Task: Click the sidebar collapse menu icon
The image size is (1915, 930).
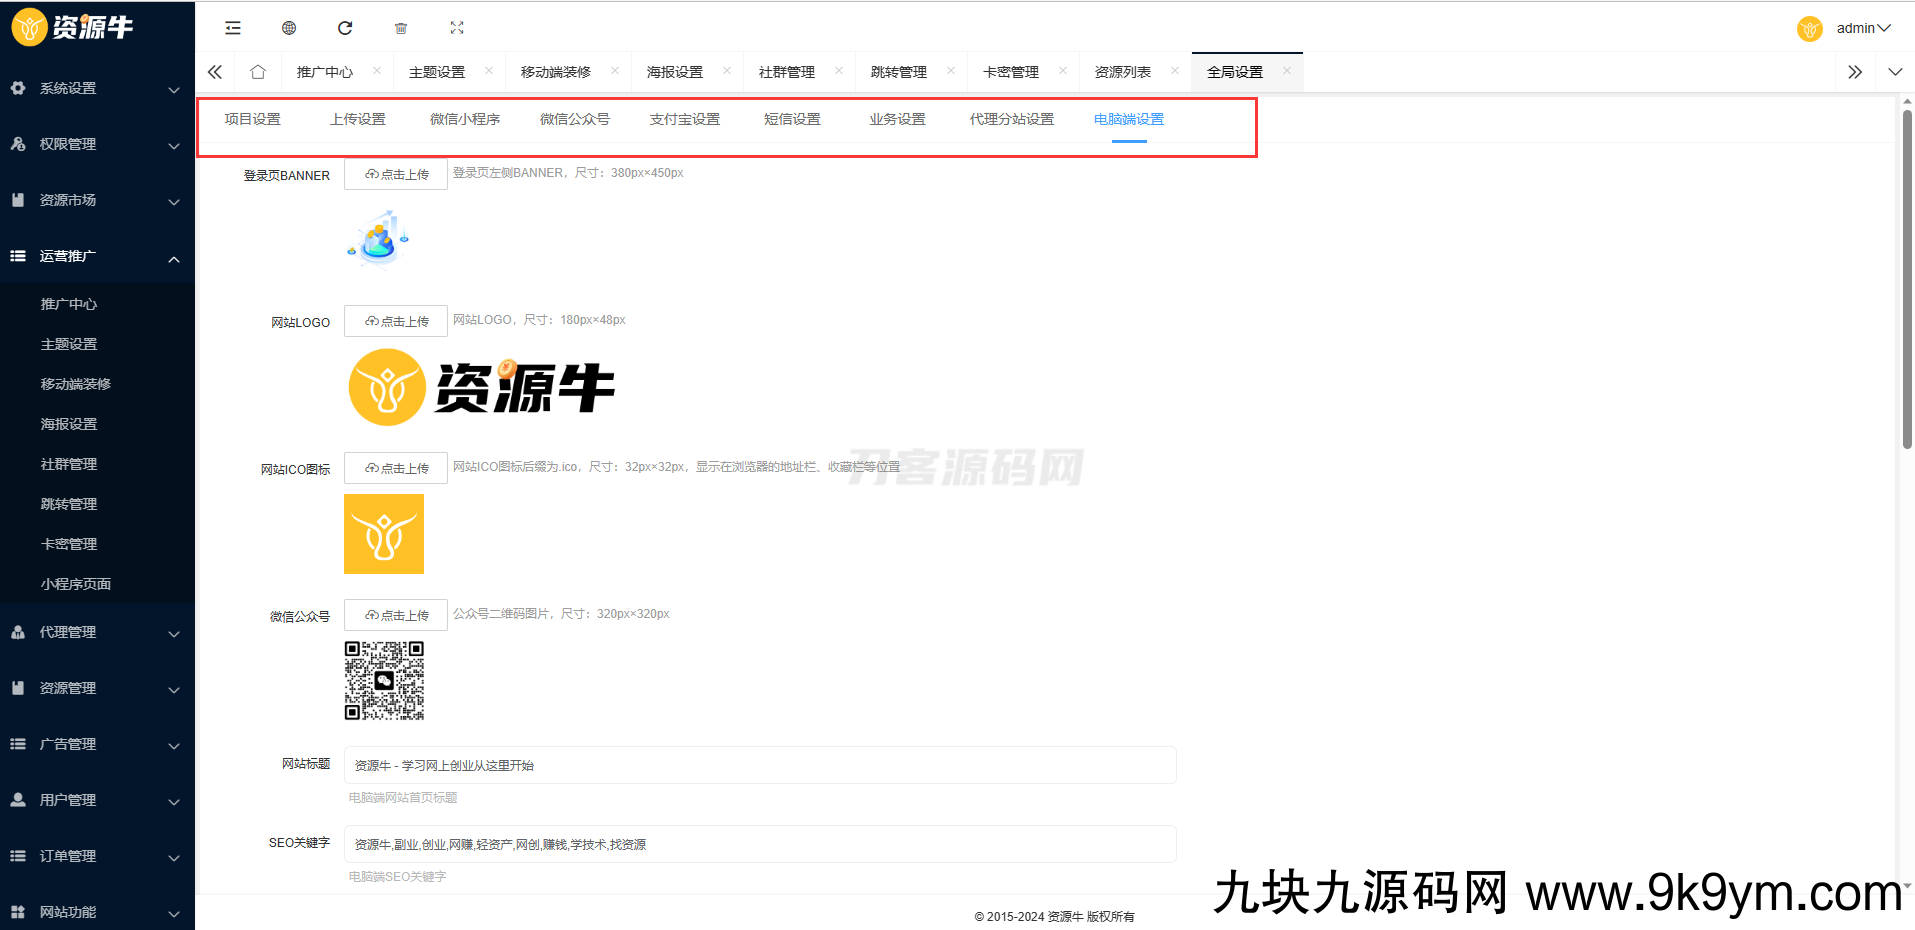Action: click(233, 28)
